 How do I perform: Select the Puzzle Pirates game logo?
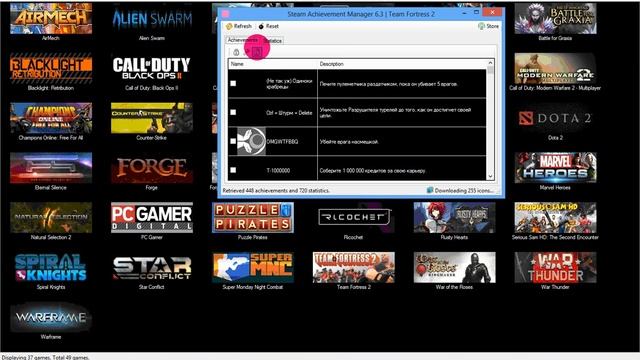tap(253, 218)
